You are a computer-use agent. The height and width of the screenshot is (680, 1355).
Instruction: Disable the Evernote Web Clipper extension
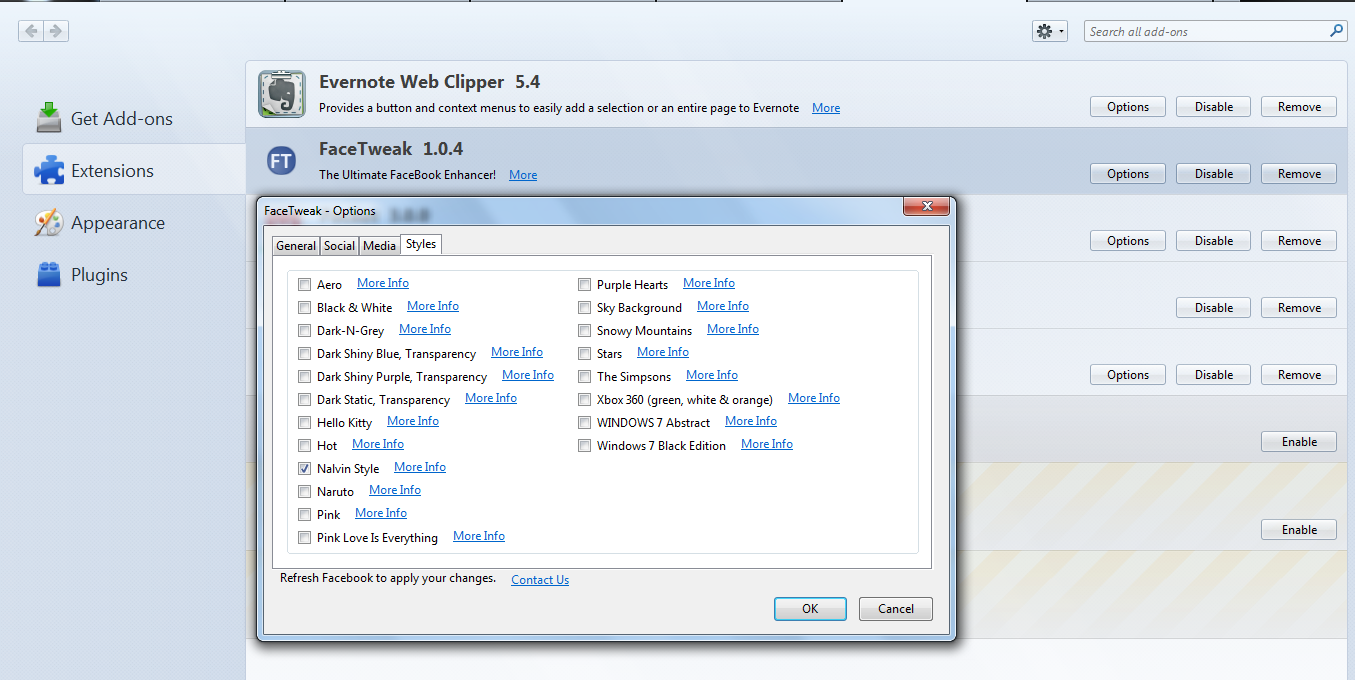1214,107
